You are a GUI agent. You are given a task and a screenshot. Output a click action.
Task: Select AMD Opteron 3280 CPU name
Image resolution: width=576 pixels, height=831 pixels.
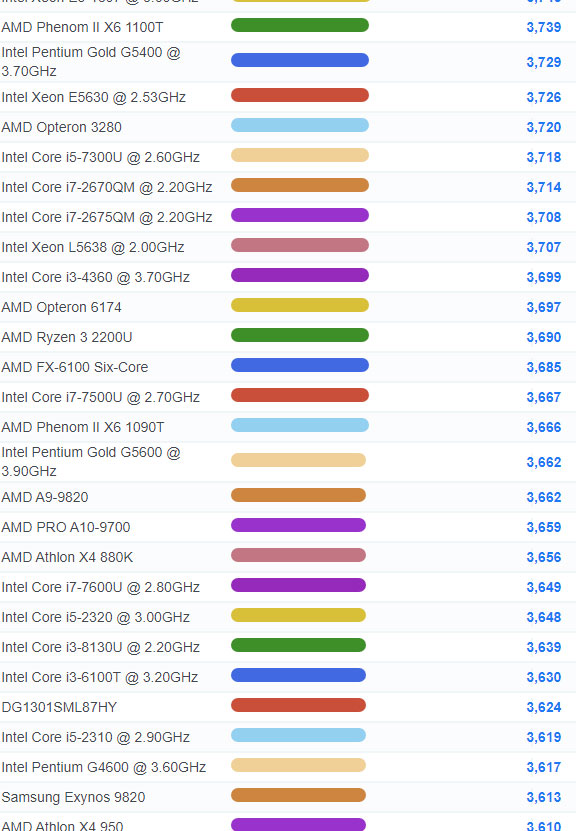point(61,127)
